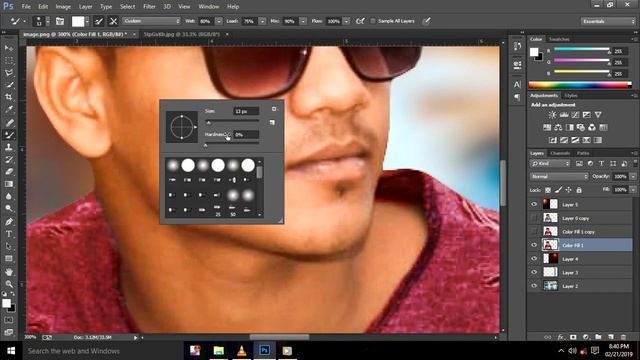This screenshot has height=360, width=640.
Task: Select the Horizontal Type tool
Action: point(9,234)
